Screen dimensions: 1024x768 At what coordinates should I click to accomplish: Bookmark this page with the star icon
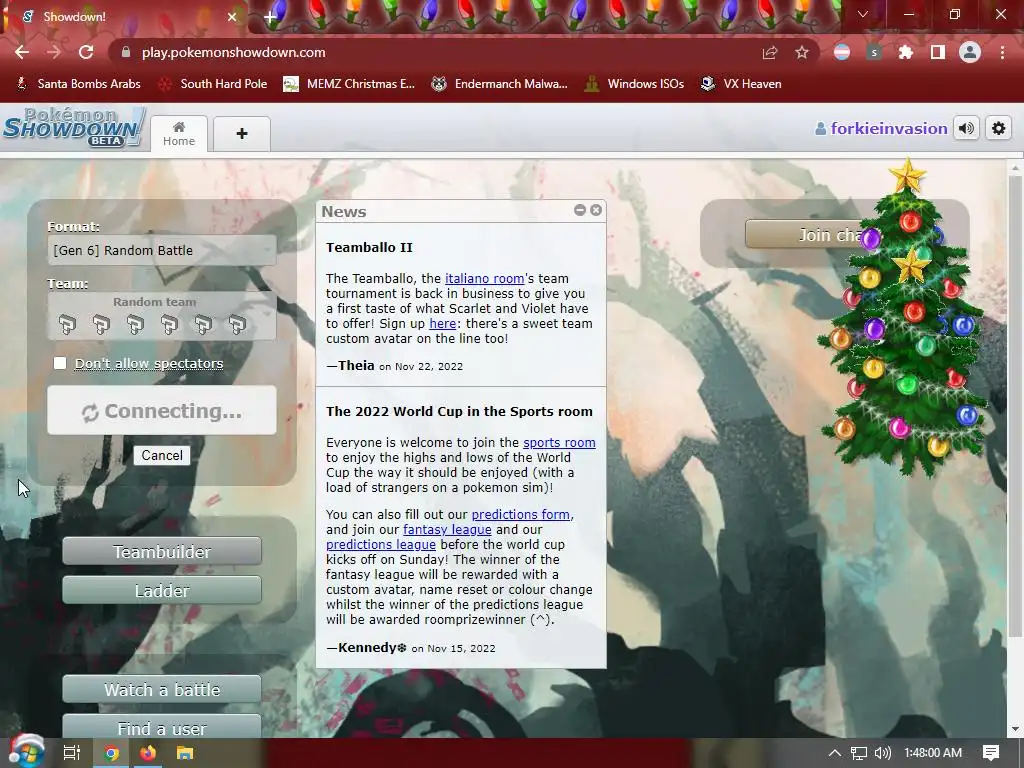pyautogui.click(x=802, y=52)
